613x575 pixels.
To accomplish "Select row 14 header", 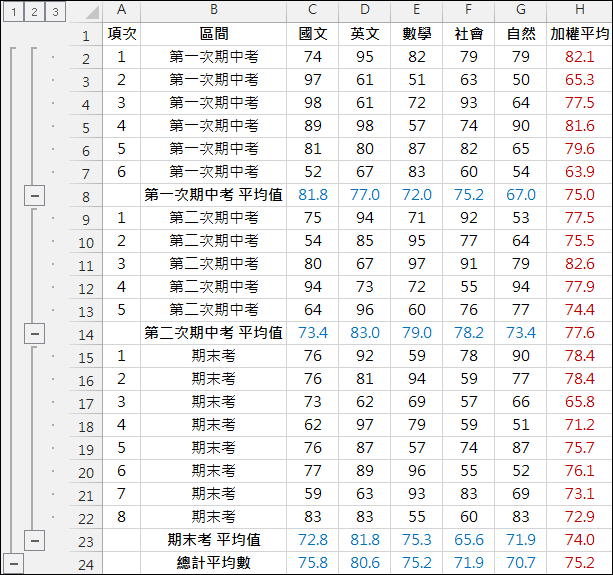I will (x=86, y=333).
